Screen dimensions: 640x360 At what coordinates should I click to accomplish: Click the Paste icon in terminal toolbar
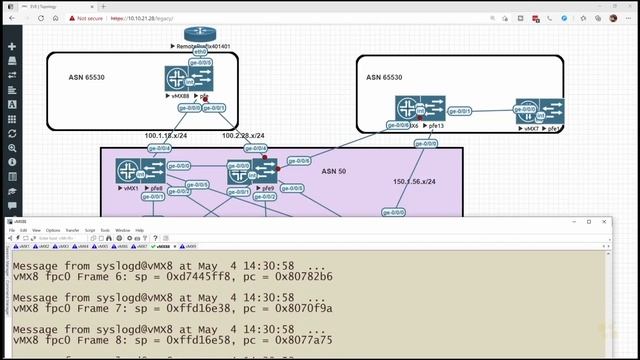point(101,238)
